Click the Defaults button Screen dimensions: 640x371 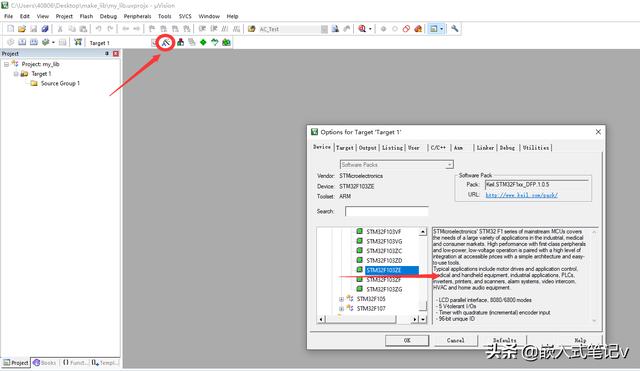[504, 340]
